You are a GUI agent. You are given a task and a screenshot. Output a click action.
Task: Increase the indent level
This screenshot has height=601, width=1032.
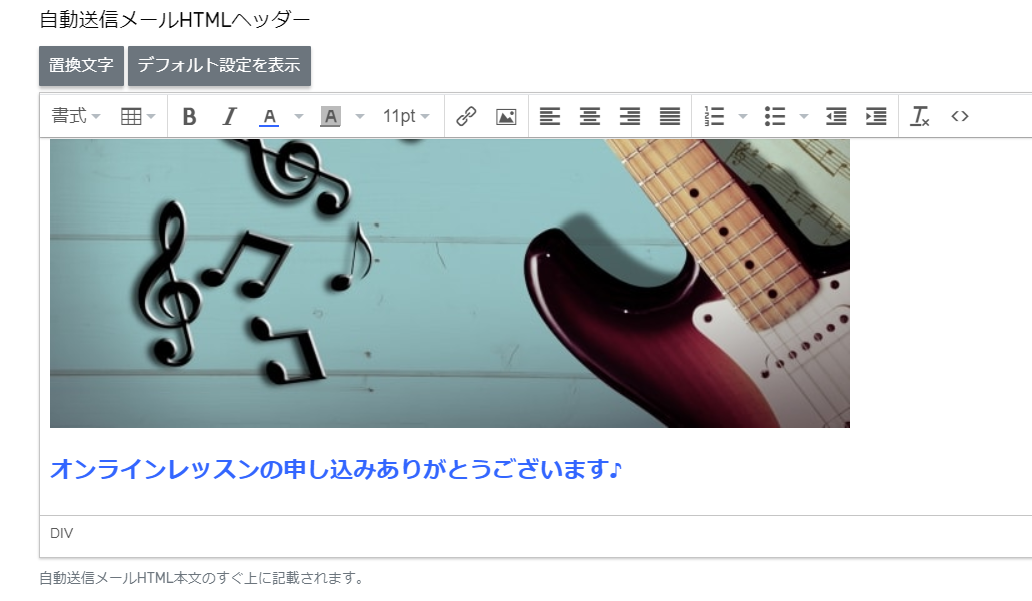pyautogui.click(x=876, y=117)
